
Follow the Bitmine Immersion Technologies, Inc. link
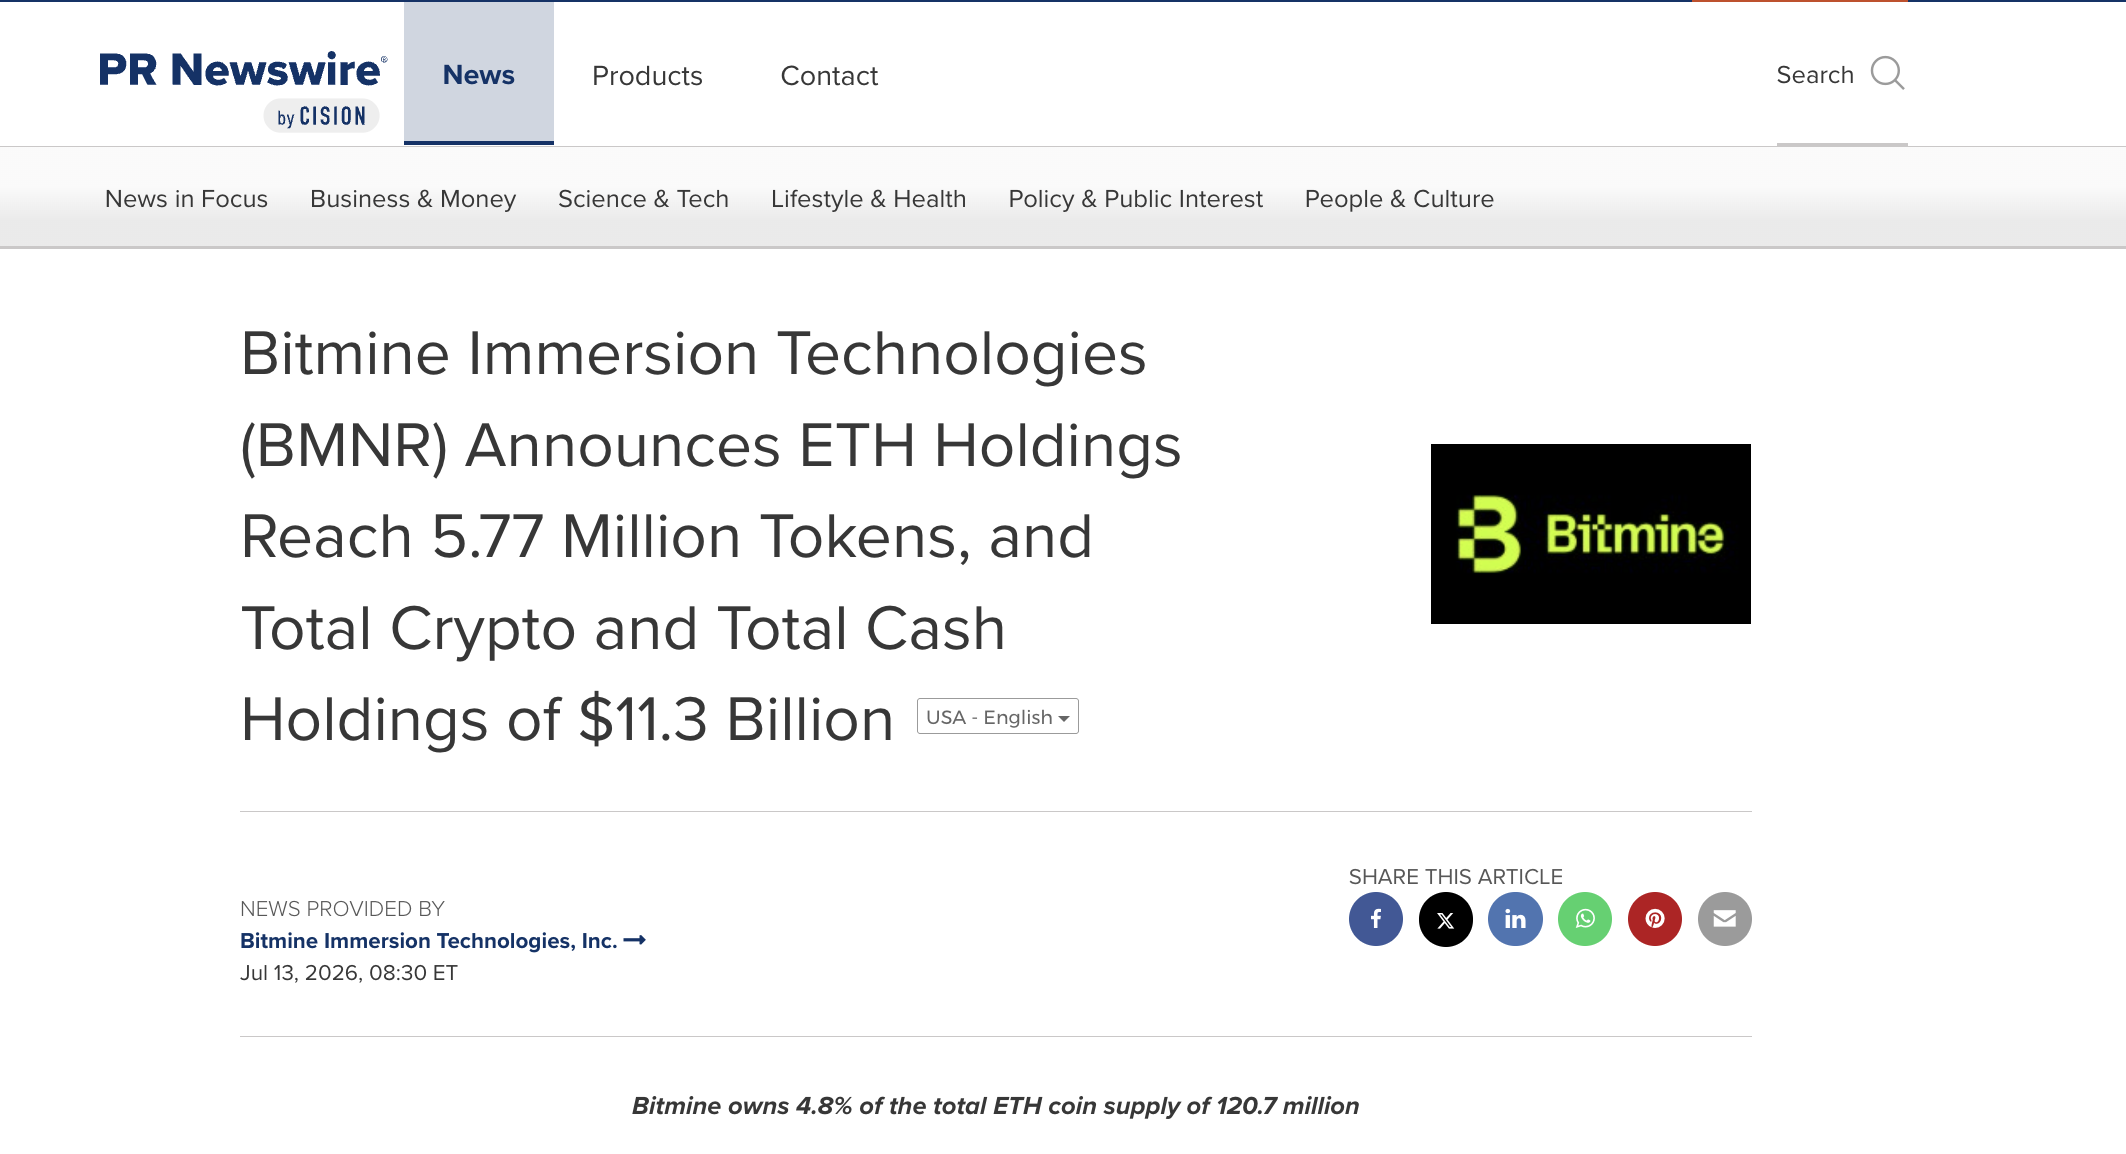(x=443, y=941)
